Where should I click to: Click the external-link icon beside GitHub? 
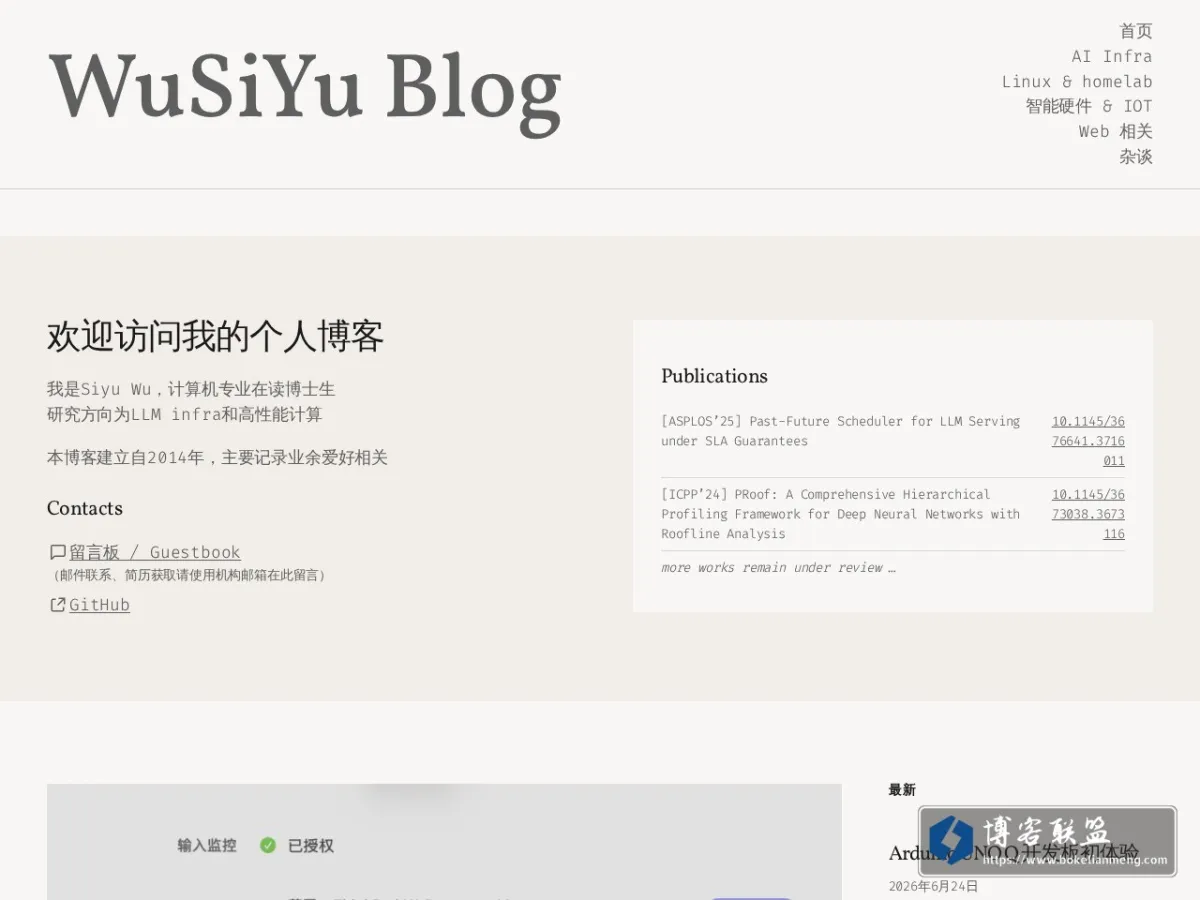(58, 605)
